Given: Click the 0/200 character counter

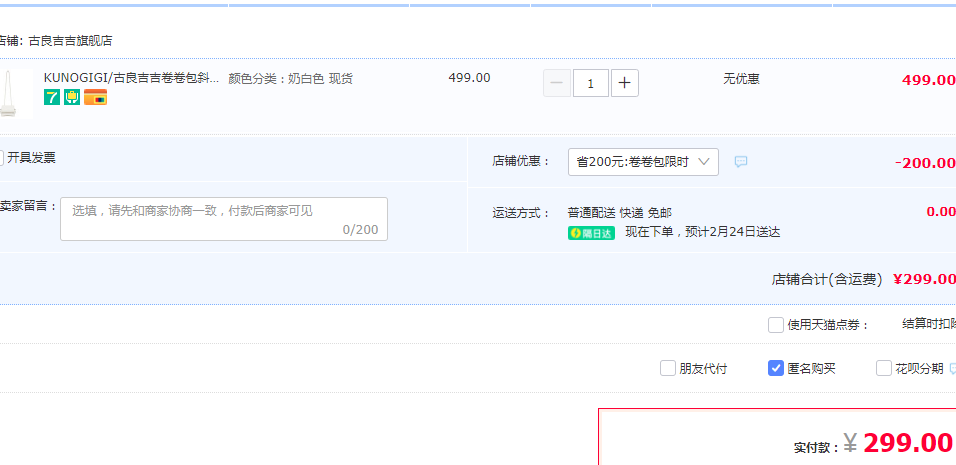Looking at the screenshot, I should tap(360, 230).
